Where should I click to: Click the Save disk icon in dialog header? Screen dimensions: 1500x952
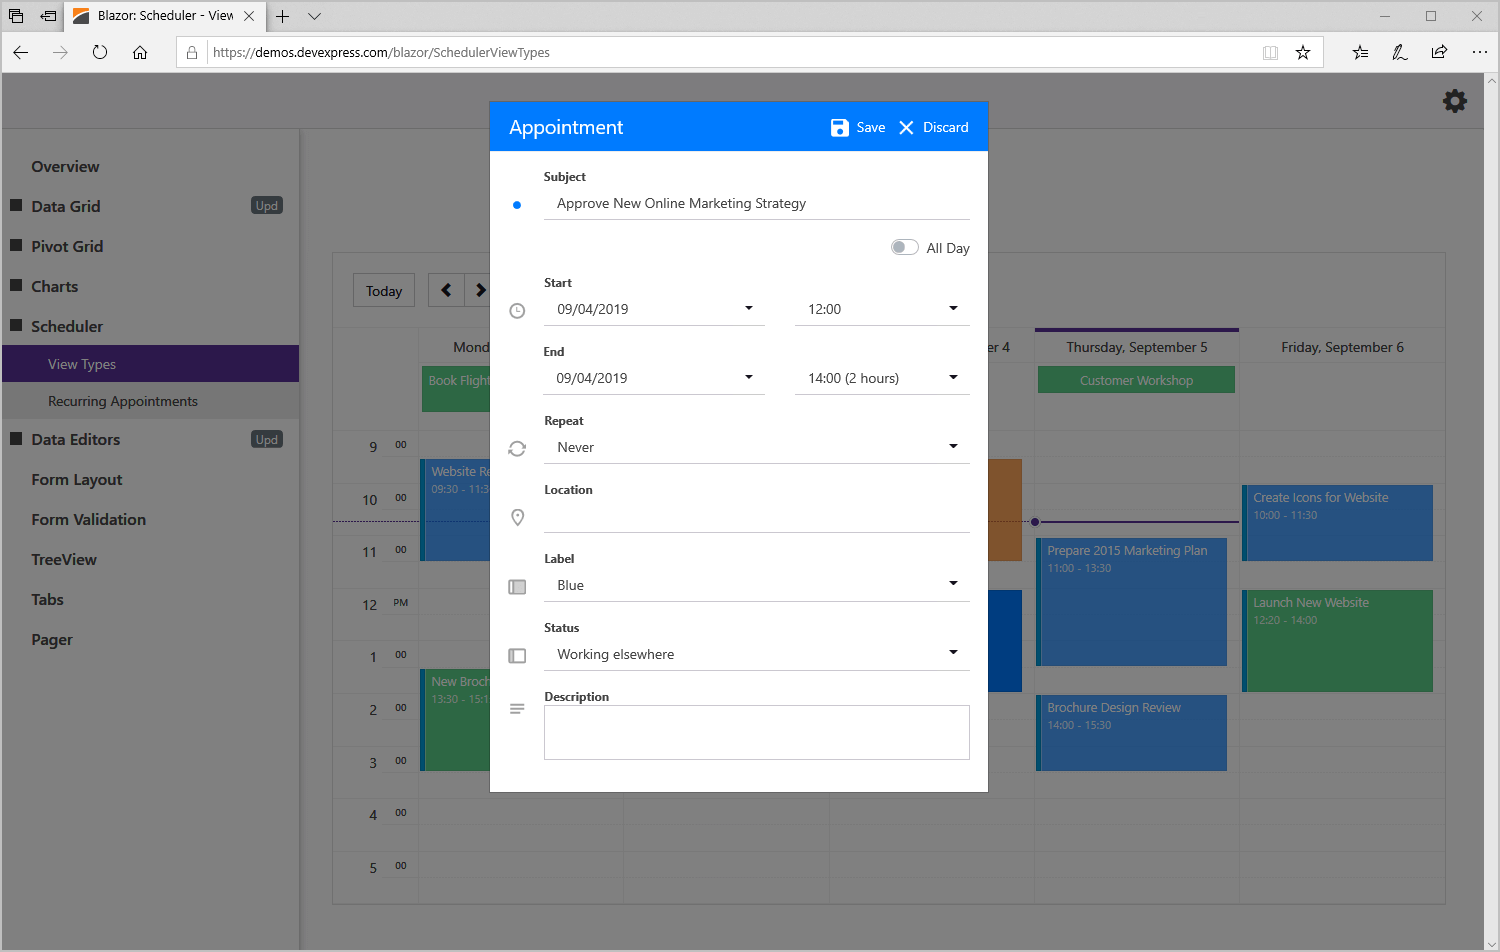[839, 127]
